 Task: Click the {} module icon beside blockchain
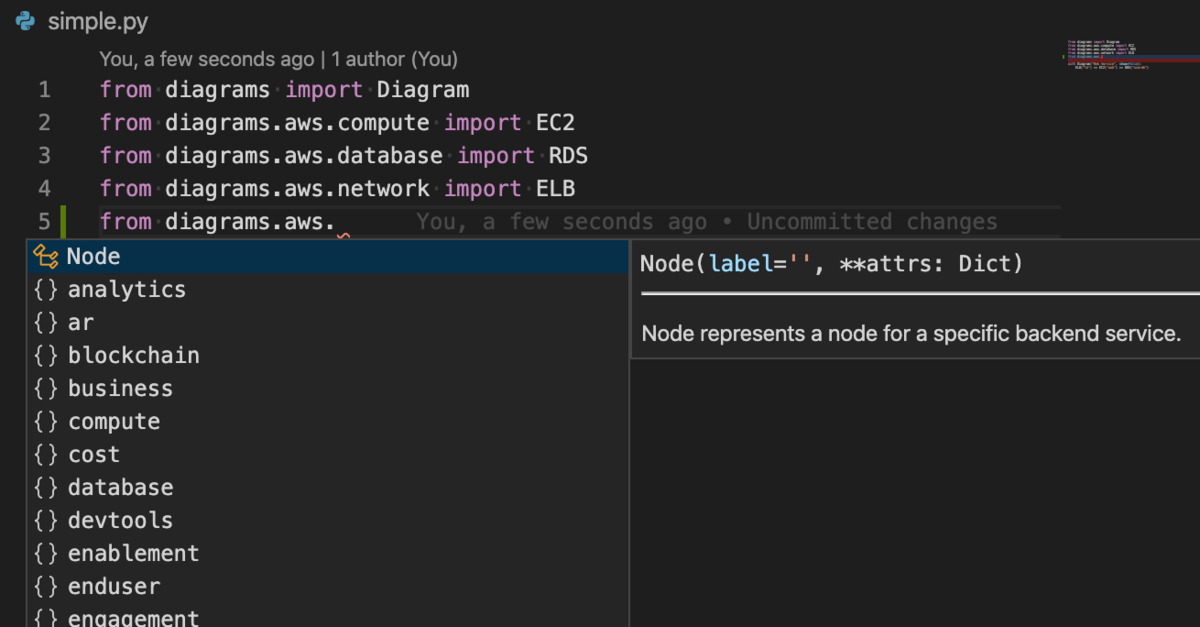coord(47,355)
